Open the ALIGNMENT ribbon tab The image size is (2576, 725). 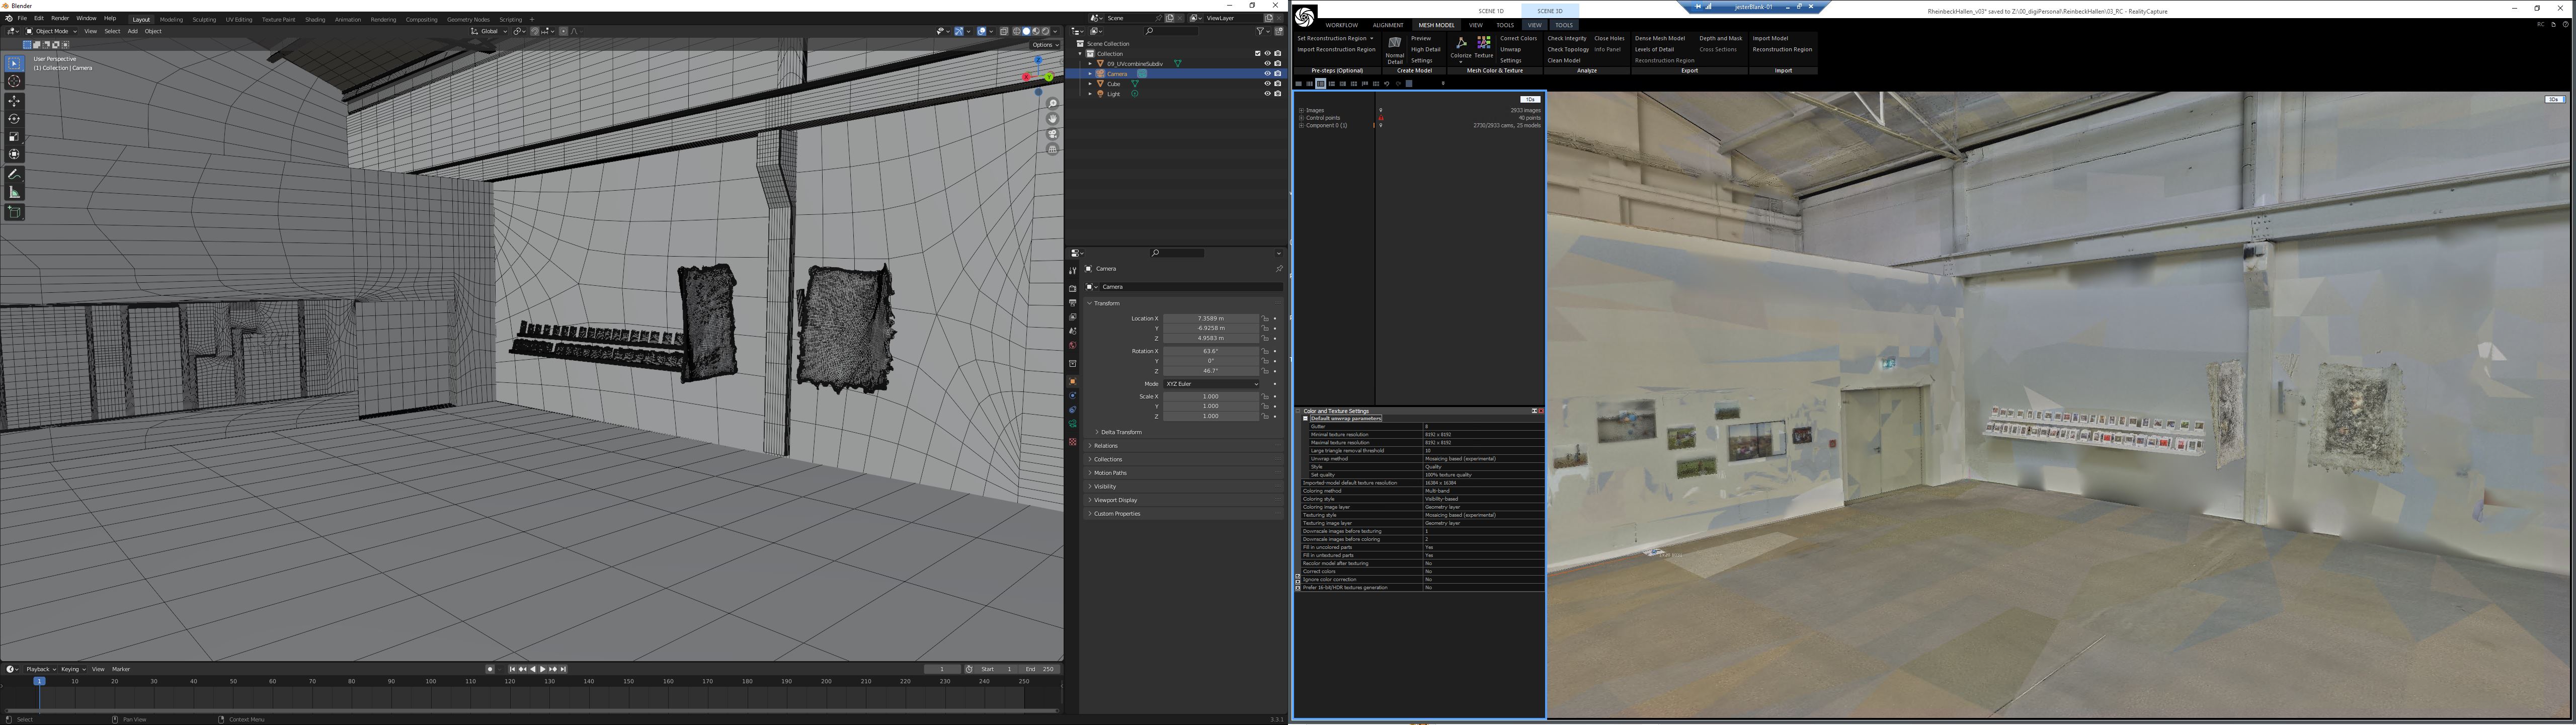1387,25
